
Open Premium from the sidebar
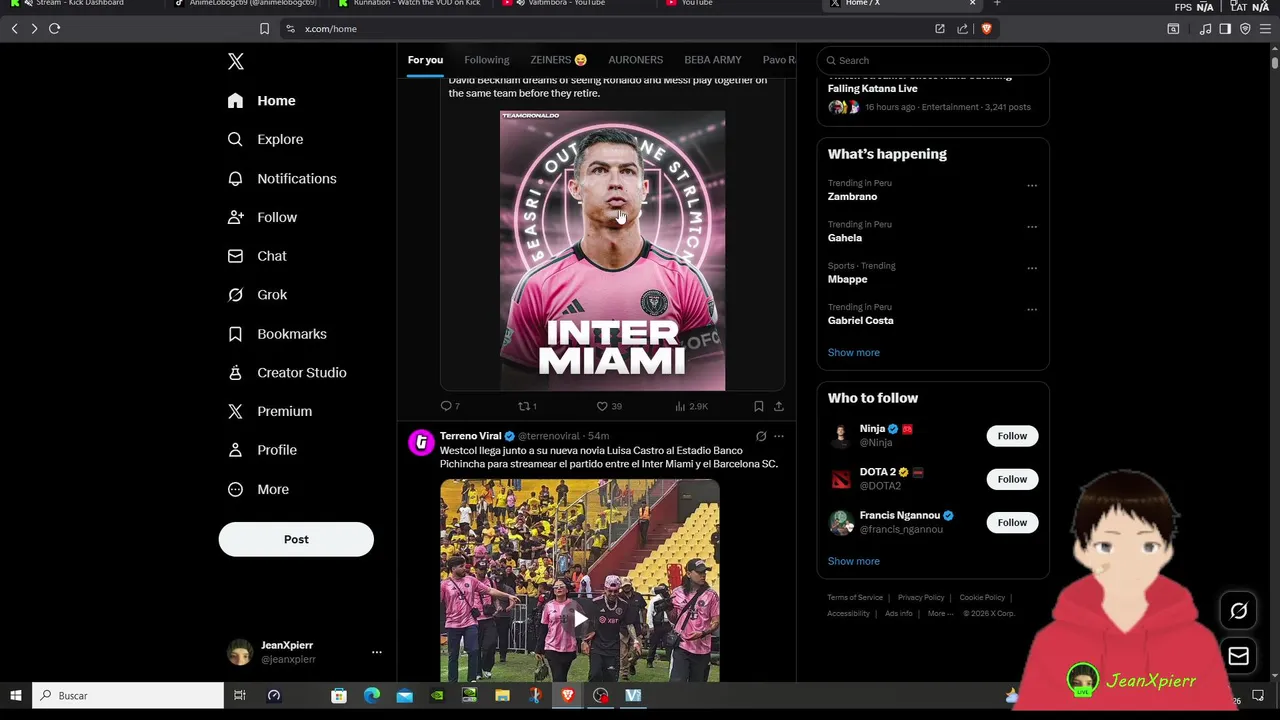[270, 412]
